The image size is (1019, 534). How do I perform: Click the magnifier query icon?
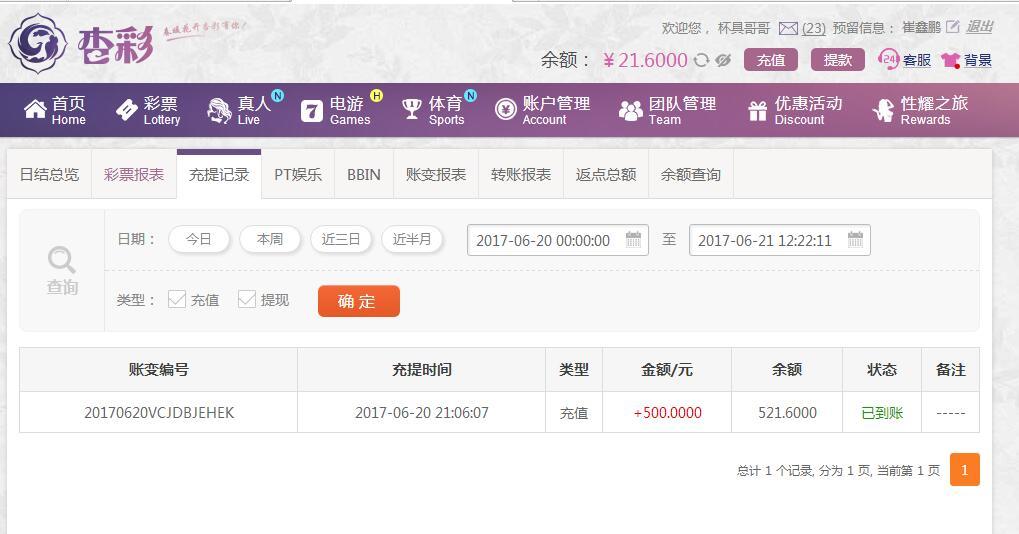tap(62, 260)
